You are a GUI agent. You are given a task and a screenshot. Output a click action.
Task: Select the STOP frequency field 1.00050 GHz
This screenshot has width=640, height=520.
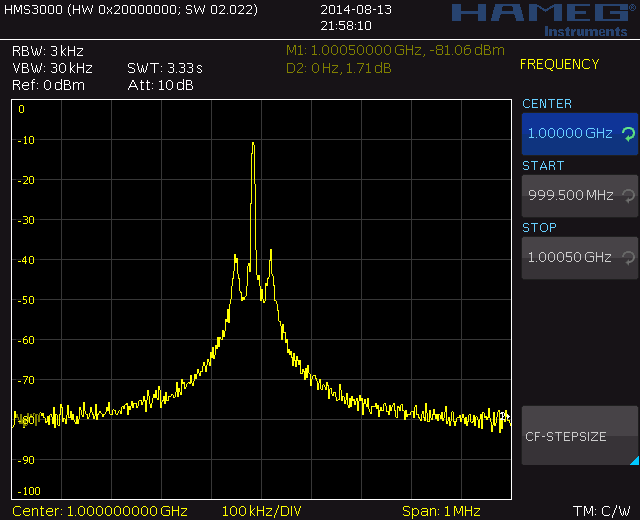[x=580, y=258]
